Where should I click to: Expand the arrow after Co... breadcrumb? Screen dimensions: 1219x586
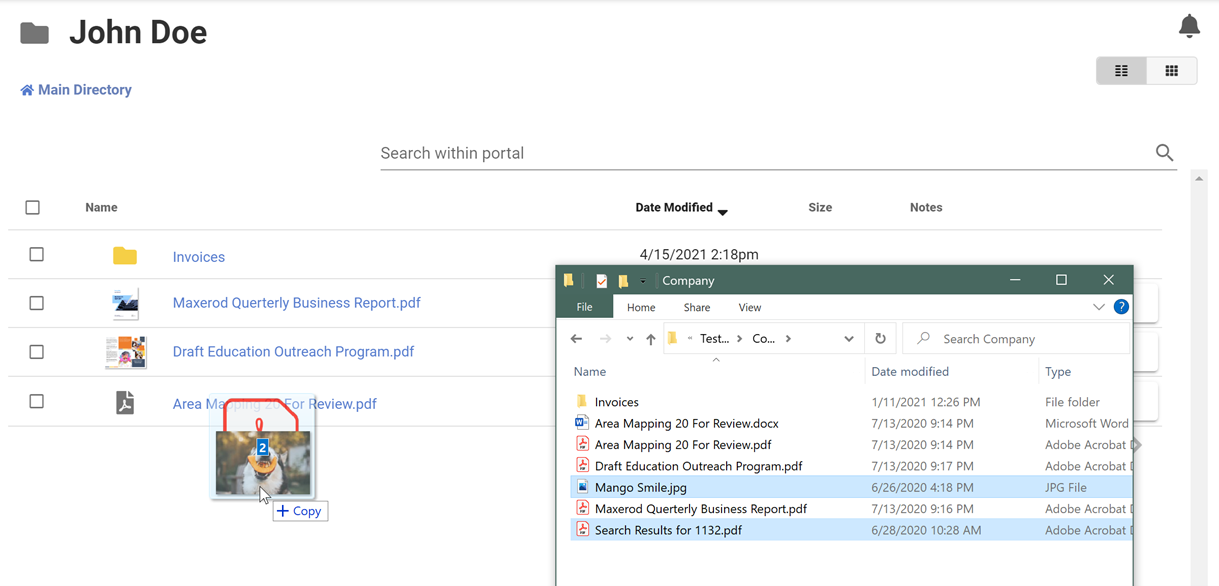(788, 339)
